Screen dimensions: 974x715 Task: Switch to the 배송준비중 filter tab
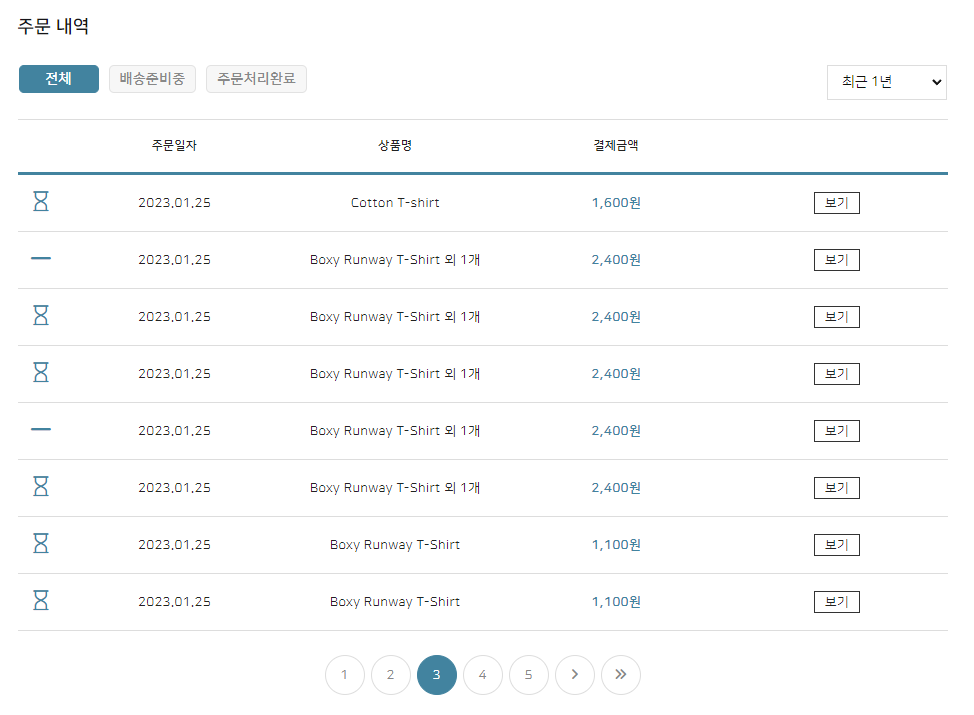point(152,79)
